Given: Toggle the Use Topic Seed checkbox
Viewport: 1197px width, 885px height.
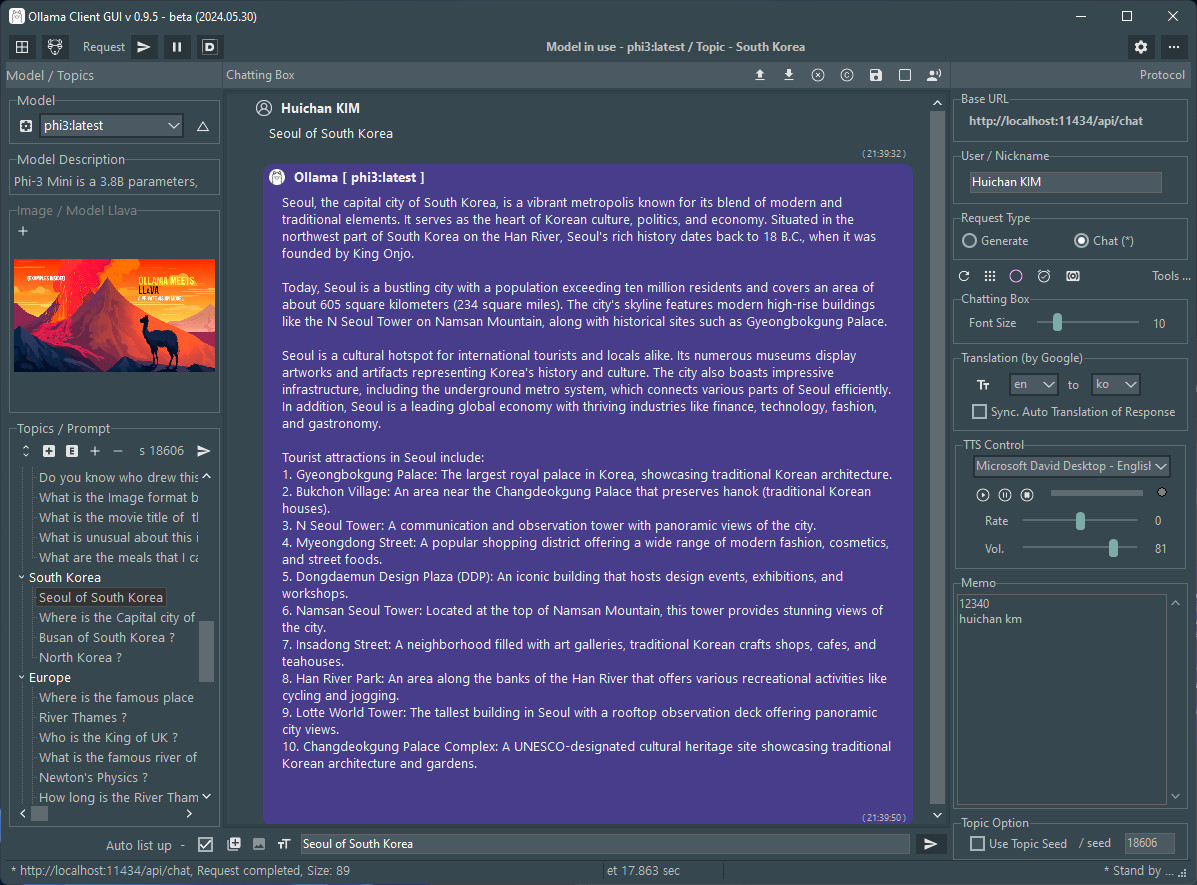Looking at the screenshot, I should click(977, 844).
